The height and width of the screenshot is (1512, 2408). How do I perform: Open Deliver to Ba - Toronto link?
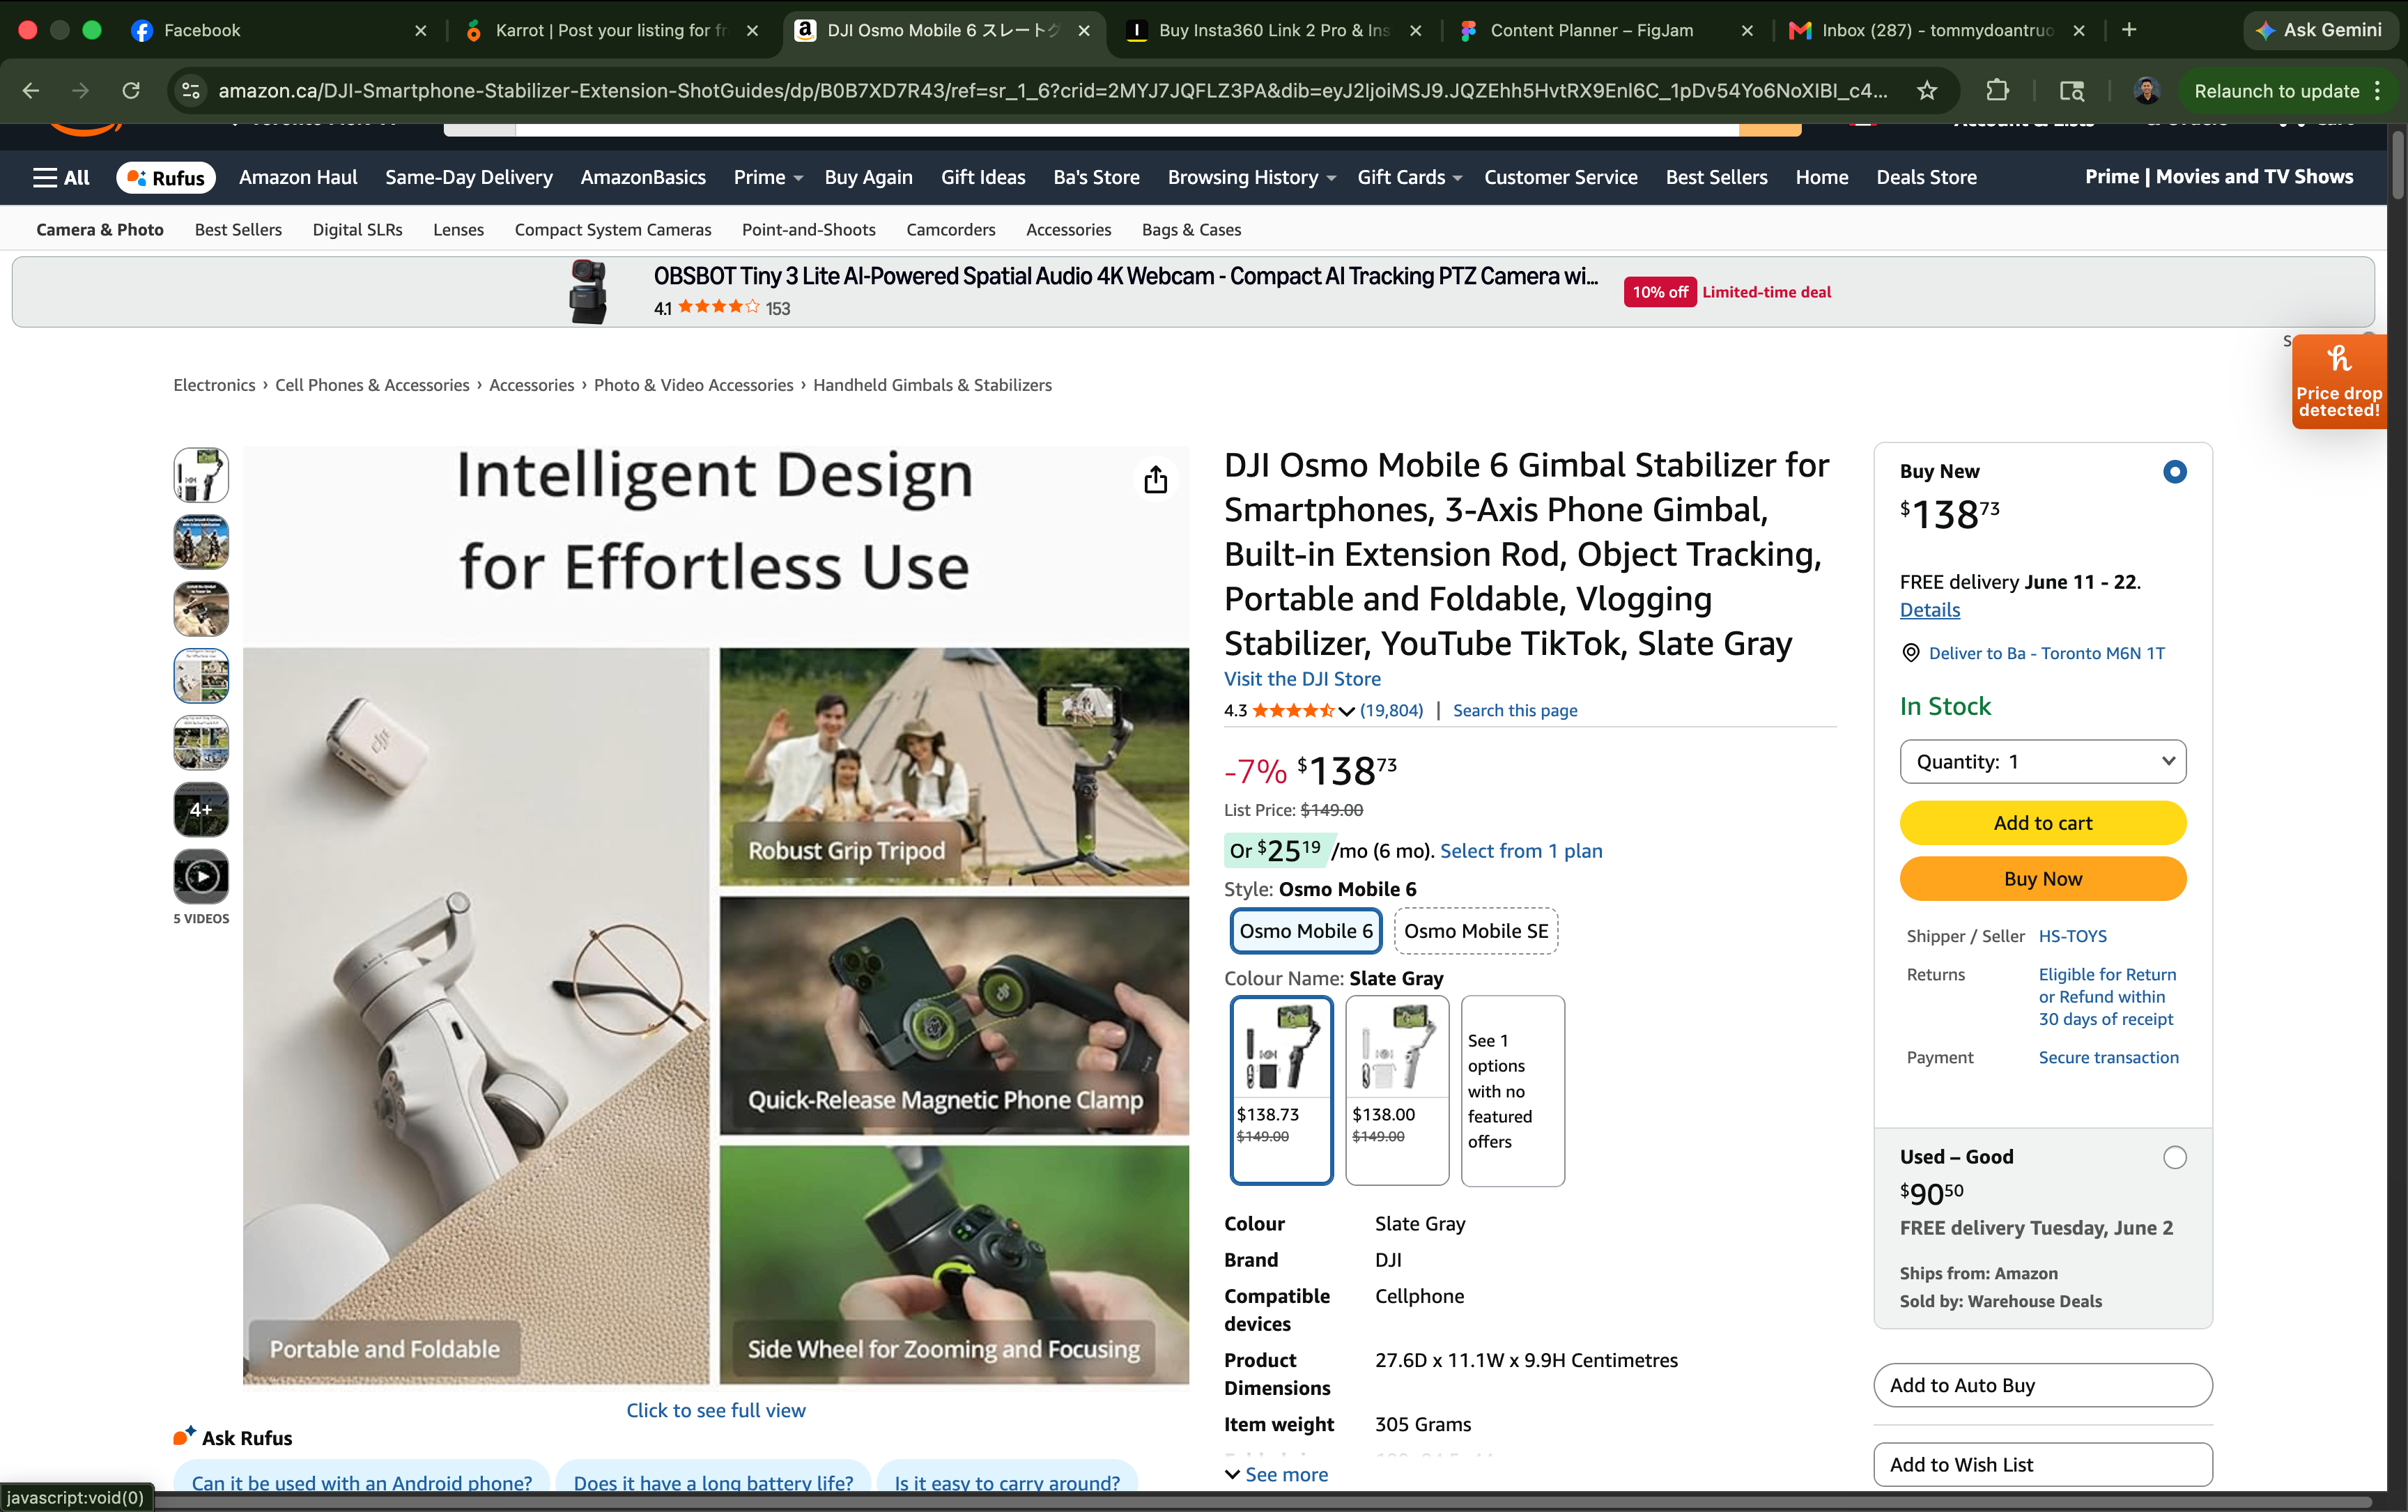click(2046, 653)
